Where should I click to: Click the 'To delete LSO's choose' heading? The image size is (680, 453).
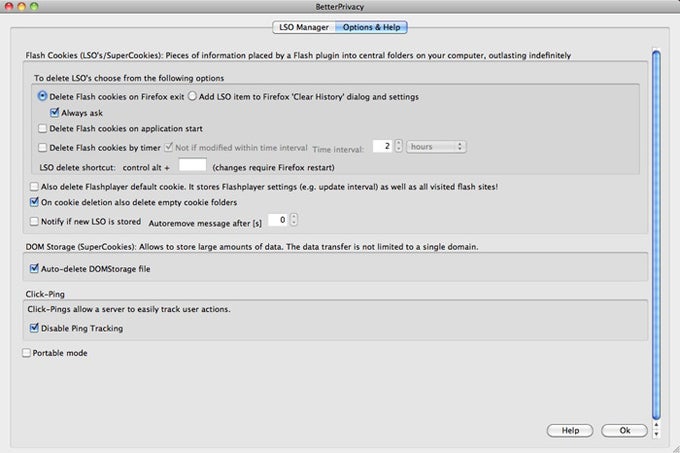[129, 78]
